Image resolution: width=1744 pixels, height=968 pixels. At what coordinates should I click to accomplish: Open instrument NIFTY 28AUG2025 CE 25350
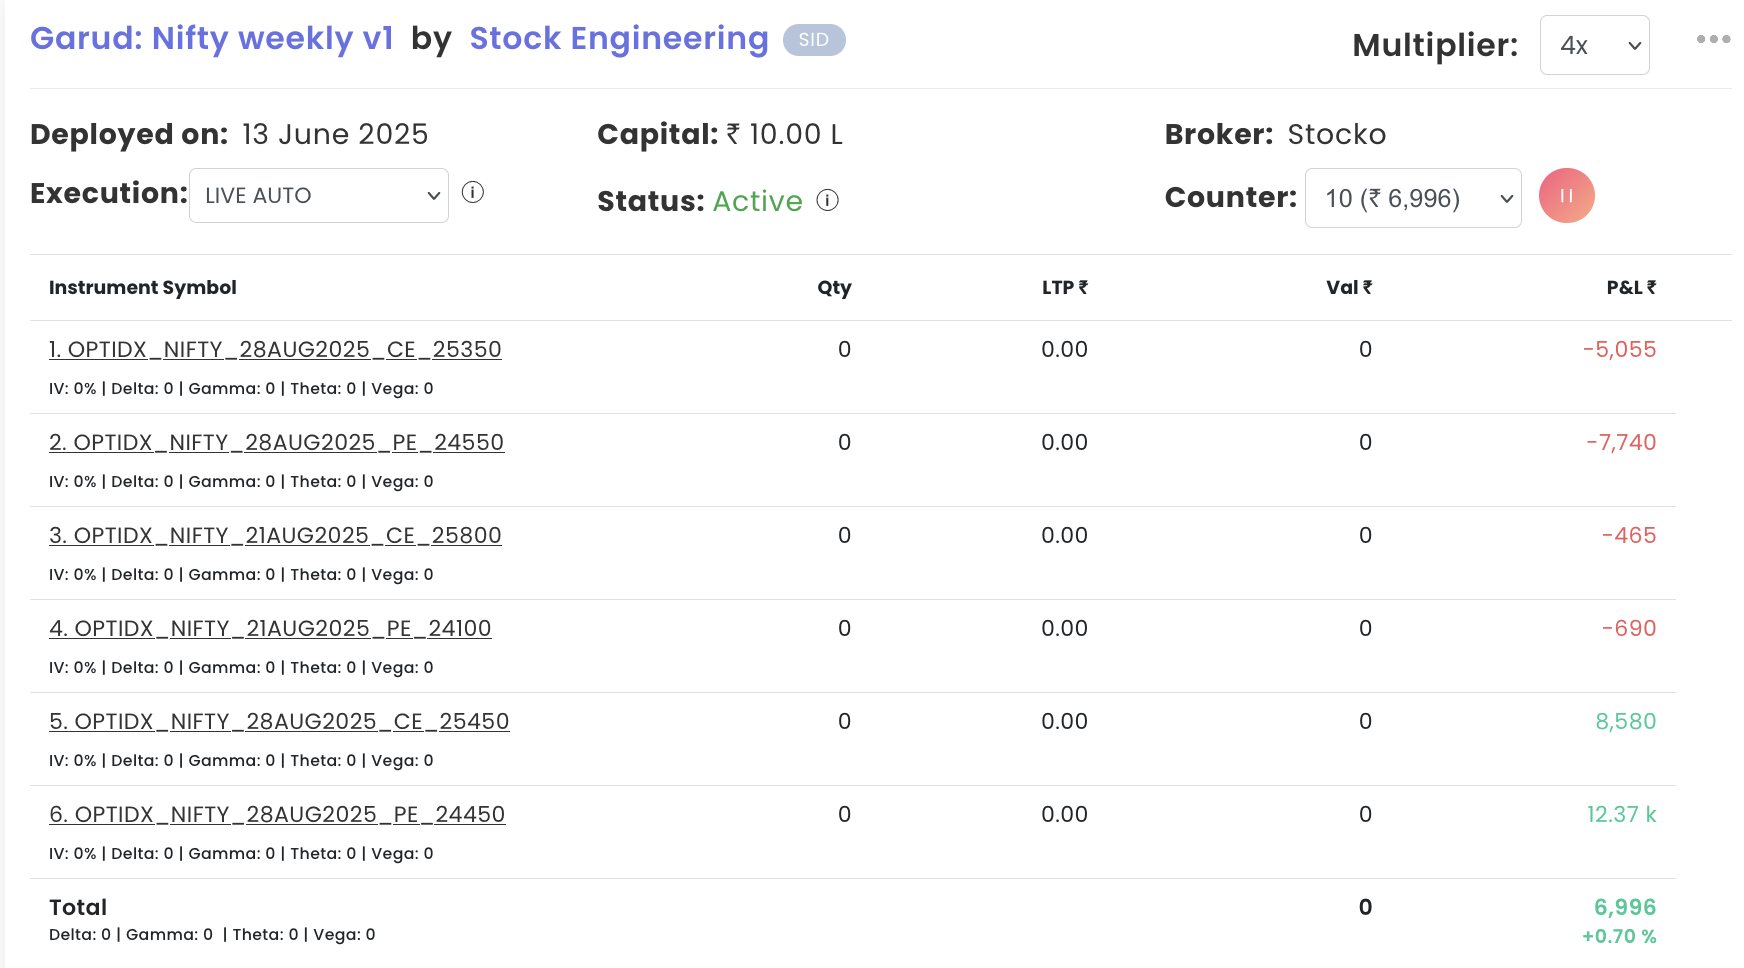click(275, 350)
